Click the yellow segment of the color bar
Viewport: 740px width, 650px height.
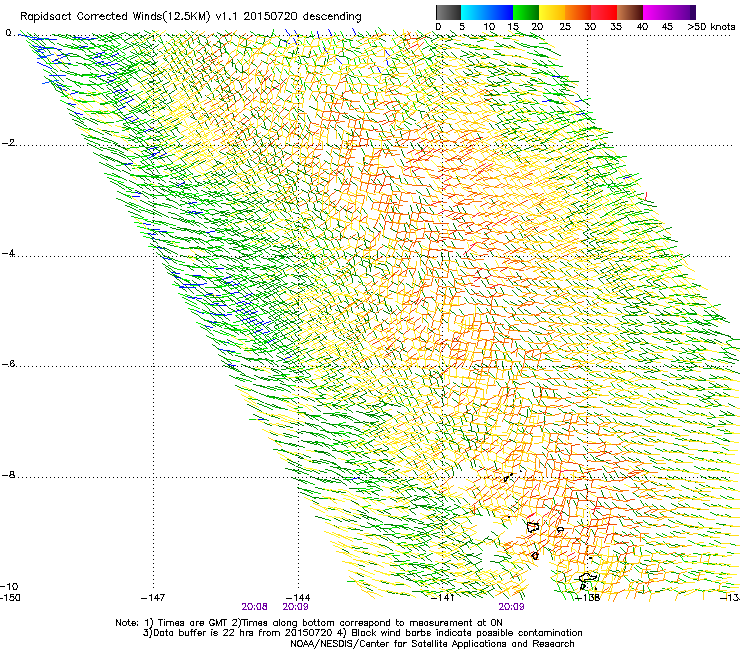point(552,12)
